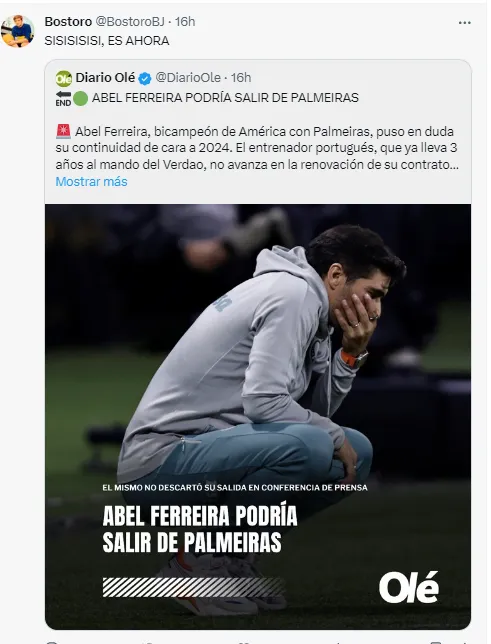The image size is (491, 644).
Task: Click the red siren emoji
Action: (x=63, y=132)
